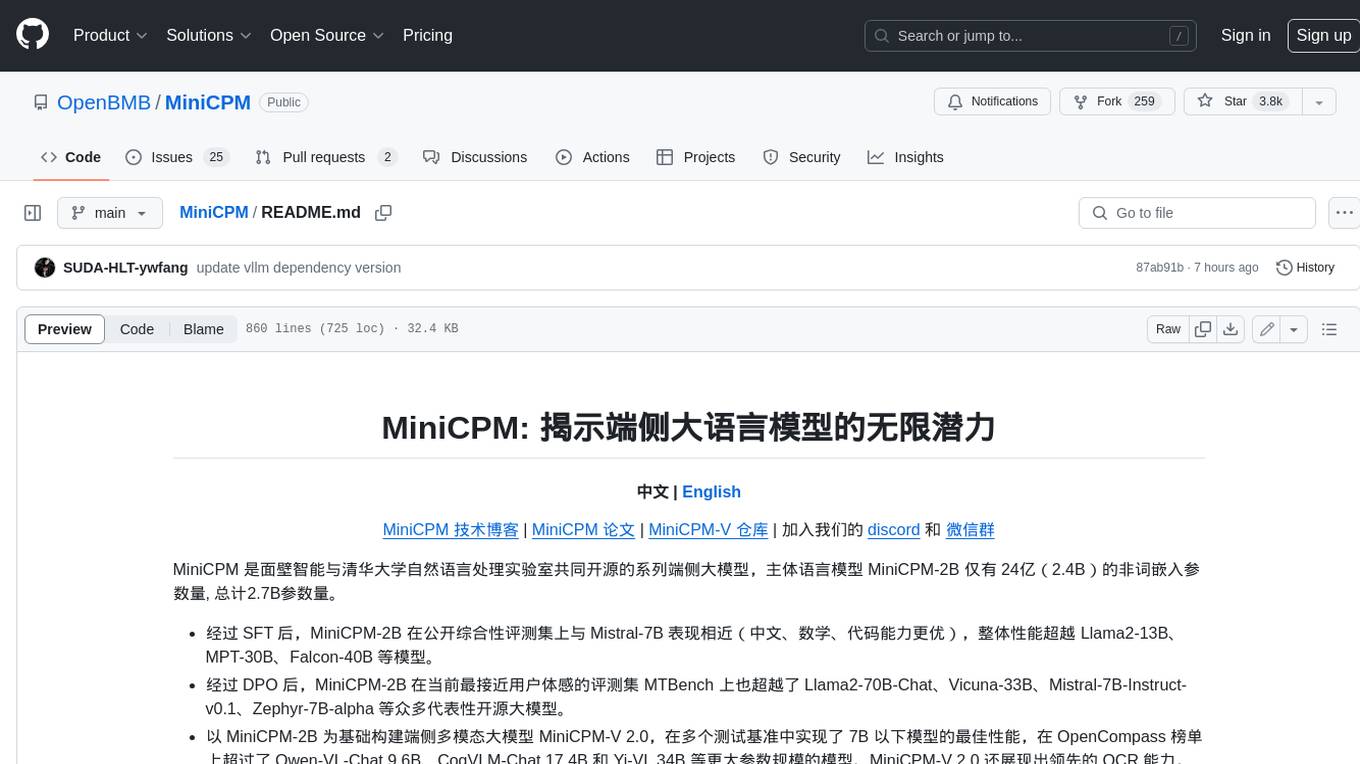Open the Pricing page

pyautogui.click(x=427, y=35)
